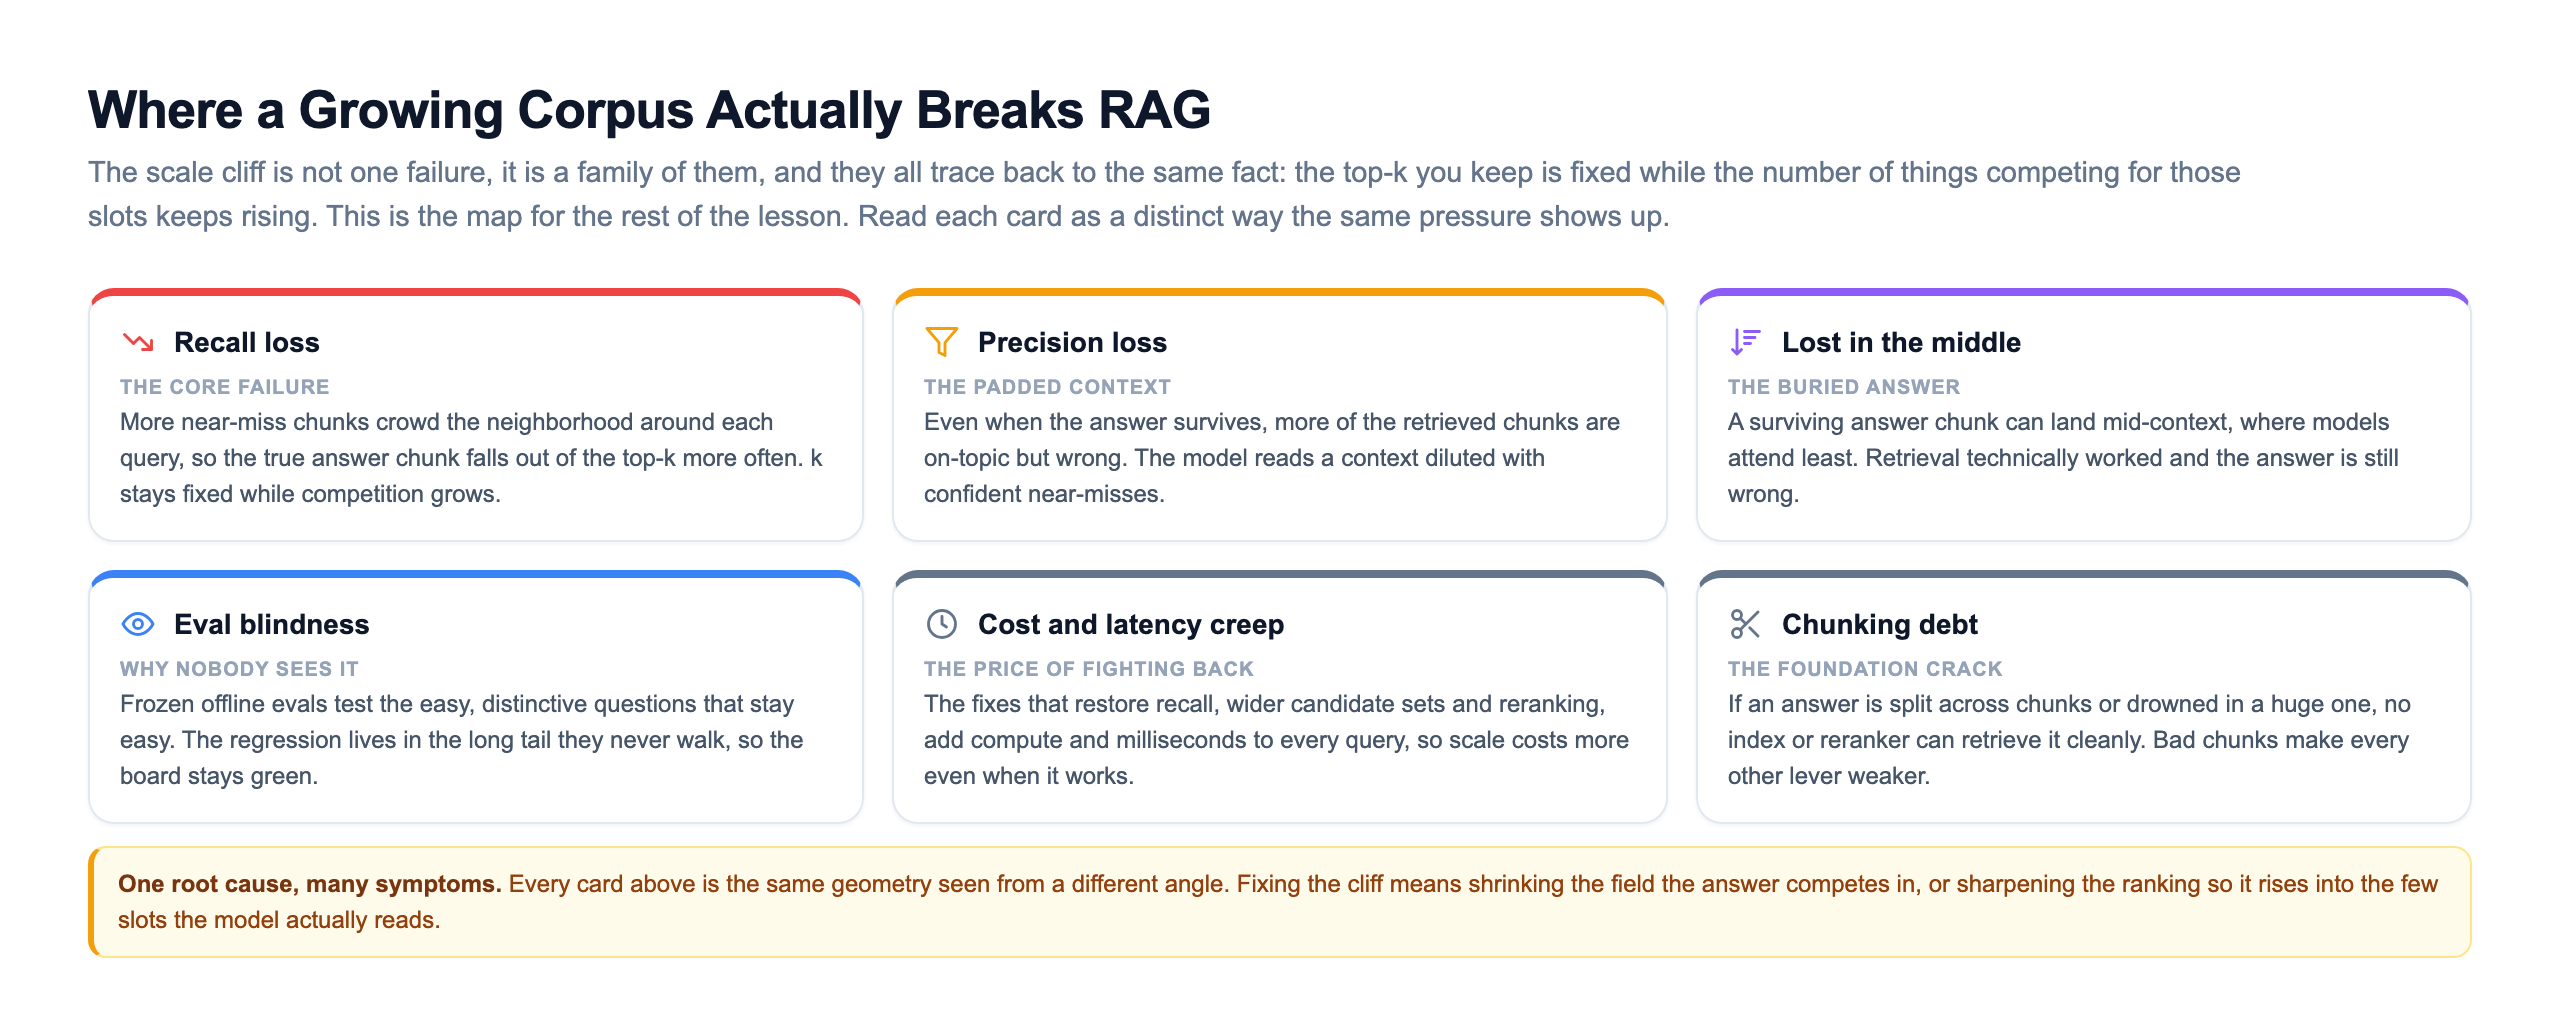Click THE FOUNDATION CRACK subtitle label

pyautogui.click(x=1865, y=669)
